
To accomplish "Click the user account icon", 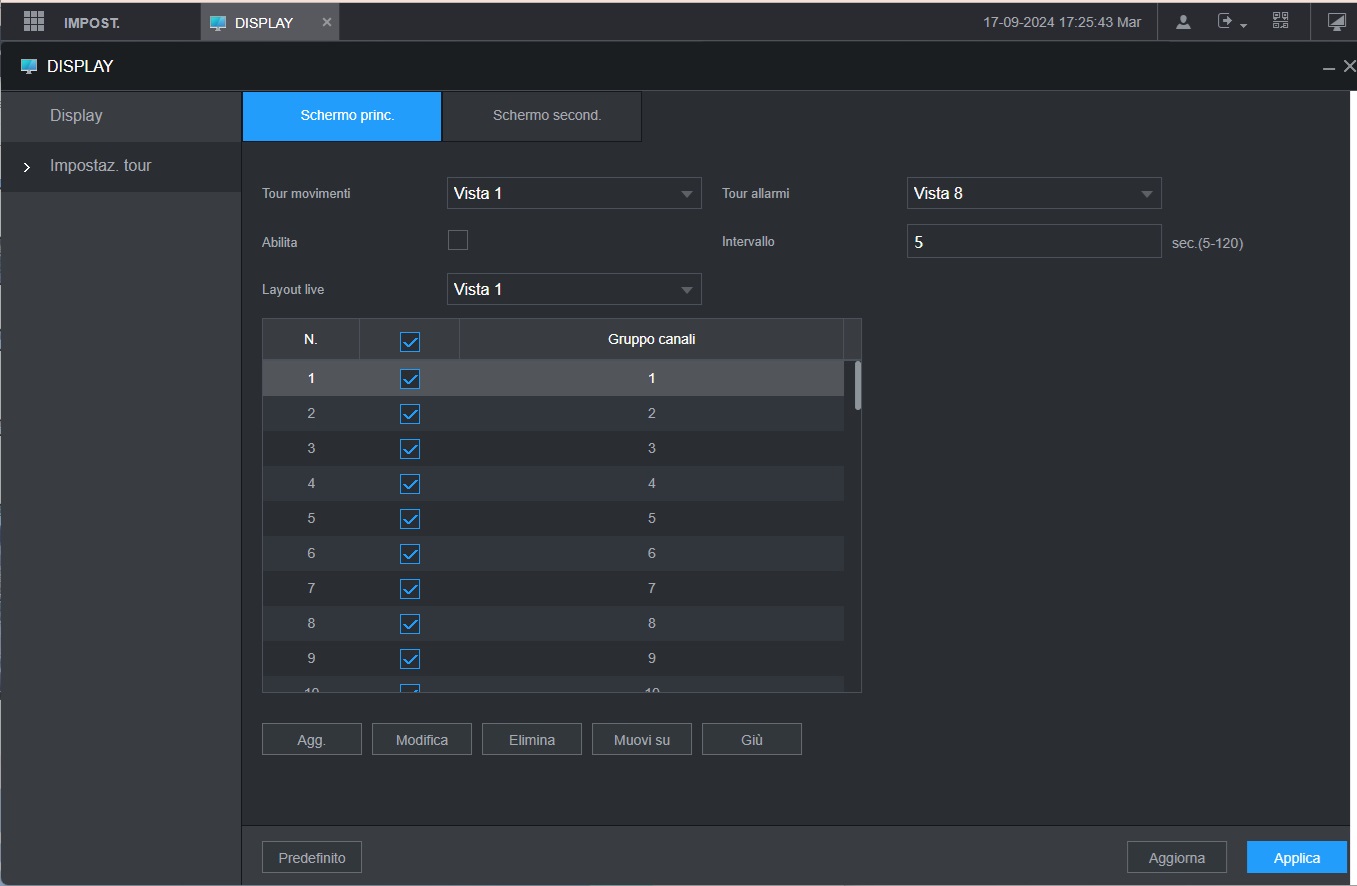I will pos(1183,22).
